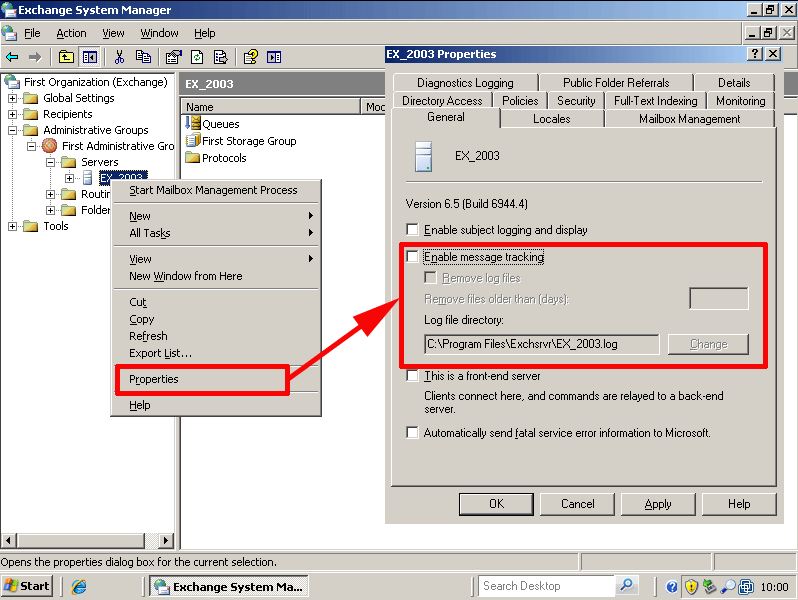Image resolution: width=798 pixels, height=600 pixels.
Task: Expand the EX_2003 server node
Action: [69, 178]
